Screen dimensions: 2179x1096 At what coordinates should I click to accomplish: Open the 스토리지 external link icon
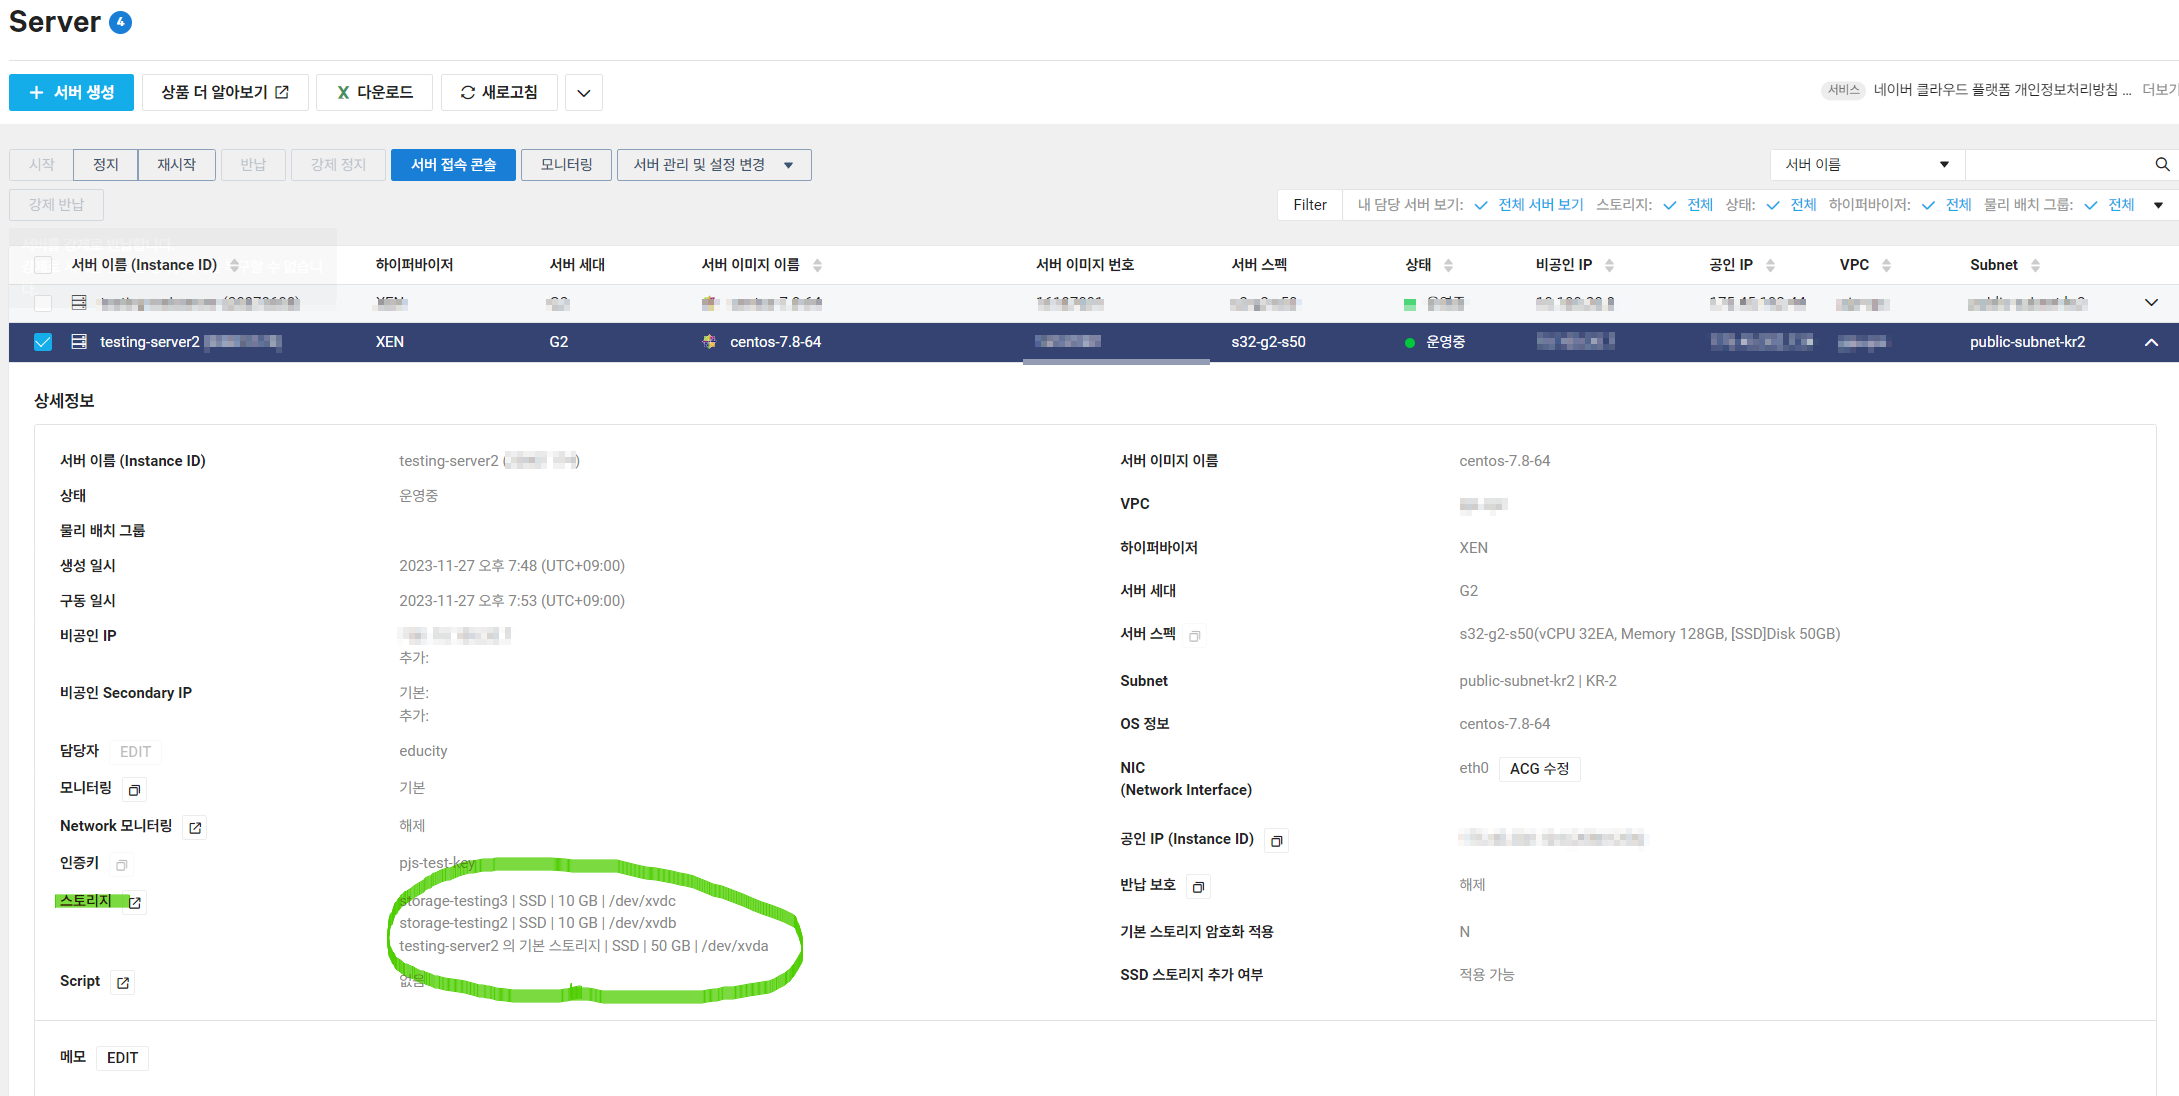click(135, 903)
